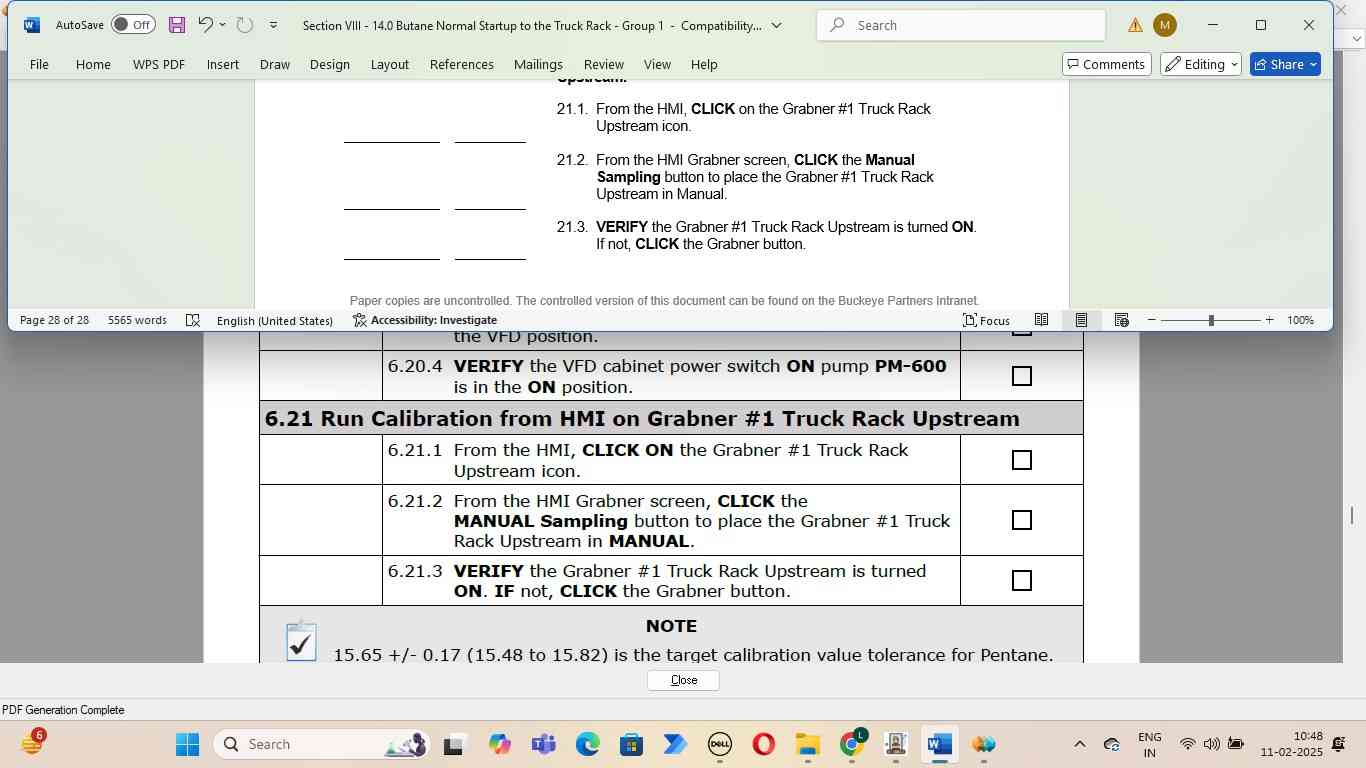
Task: Show hidden tray icons chevron
Action: pos(1079,744)
